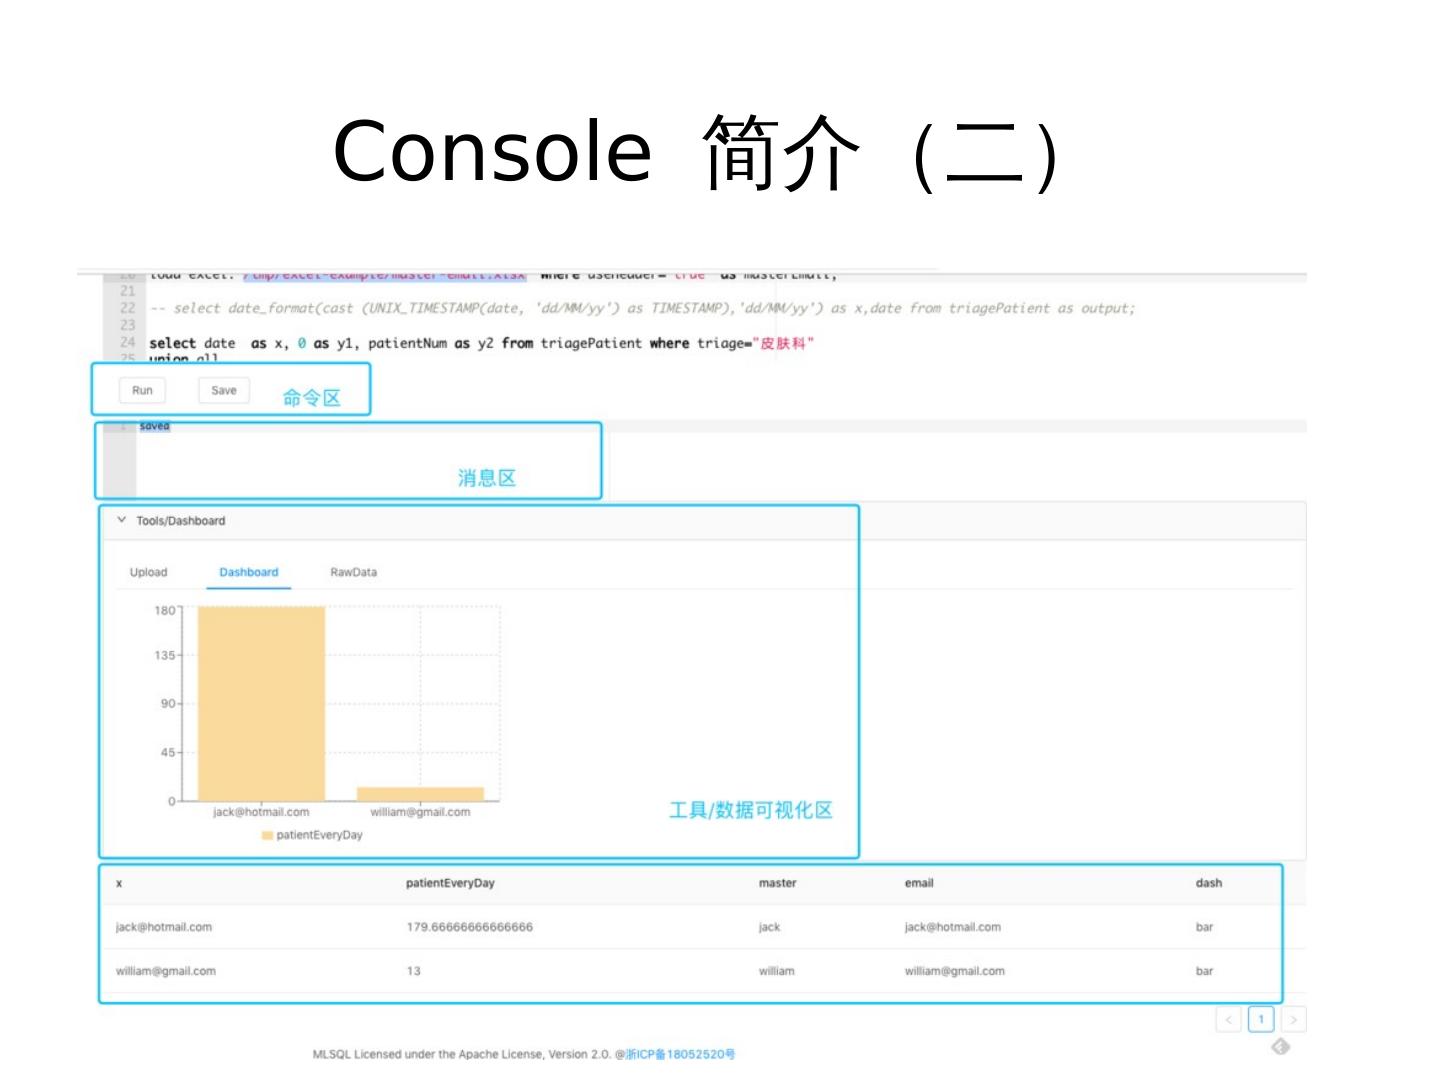Click the Run button
This screenshot has height=1080, width=1441.
point(142,391)
